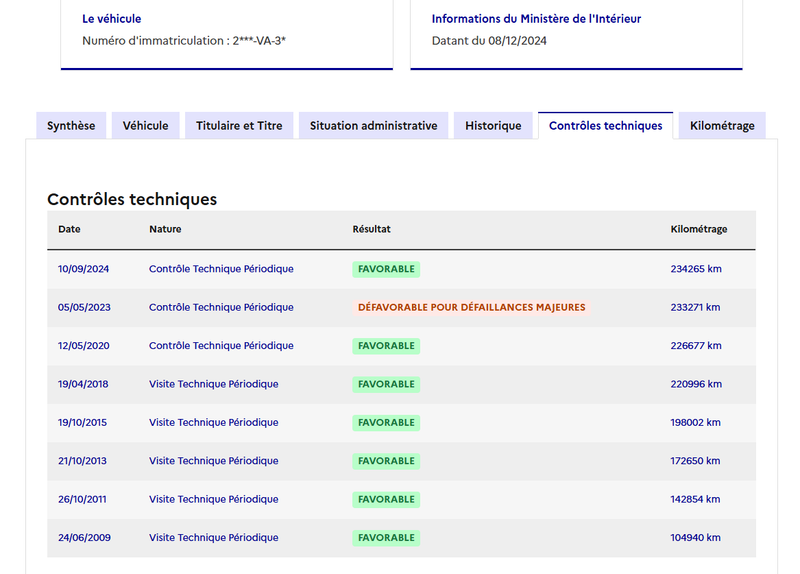Click Contrôle Technique Périodique in the 10/09/2024 row

221,269
